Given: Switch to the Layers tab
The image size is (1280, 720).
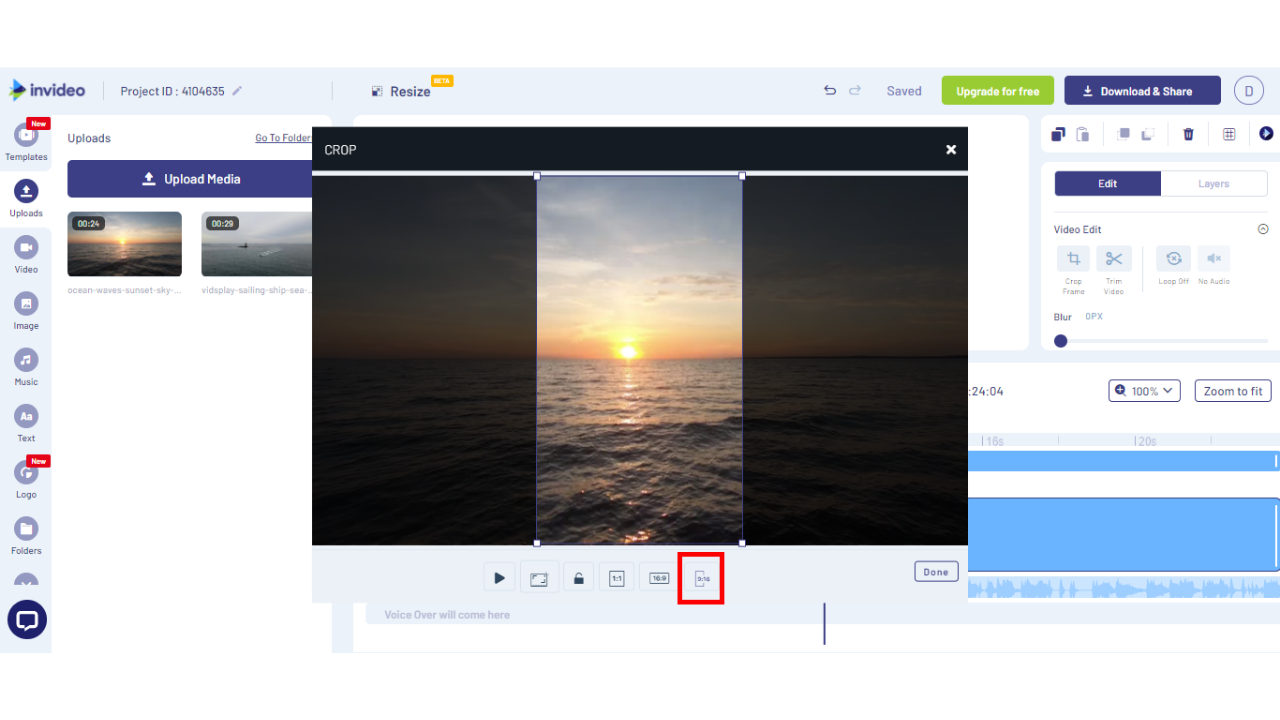Looking at the screenshot, I should pos(1213,183).
